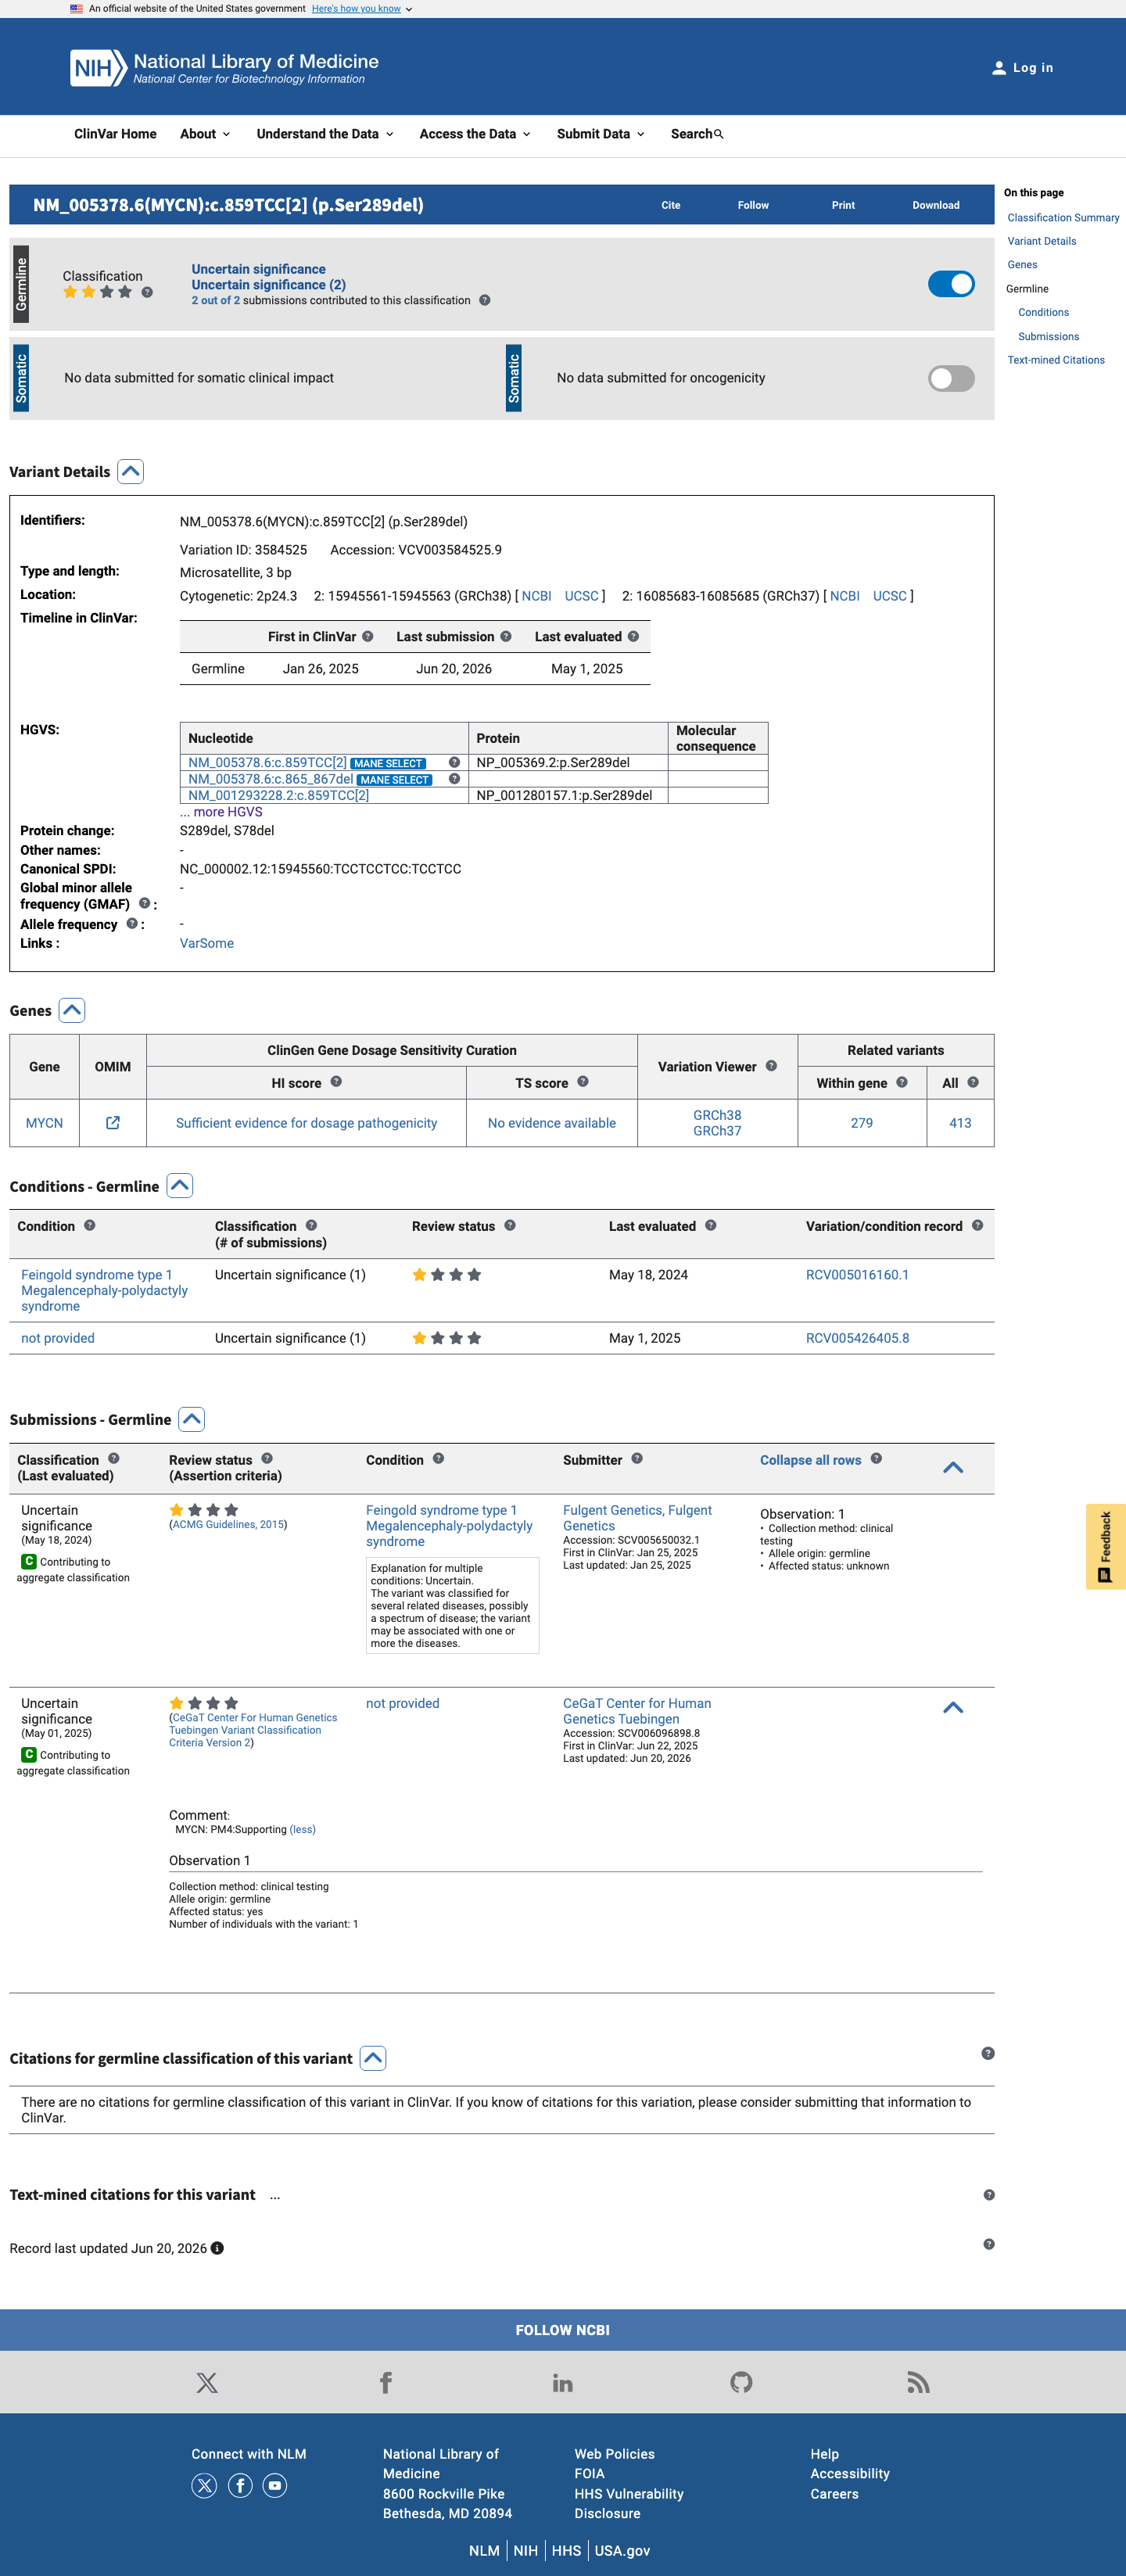Collapse the Variant Details section
Screen dimensions: 1126x2576
tap(131, 471)
